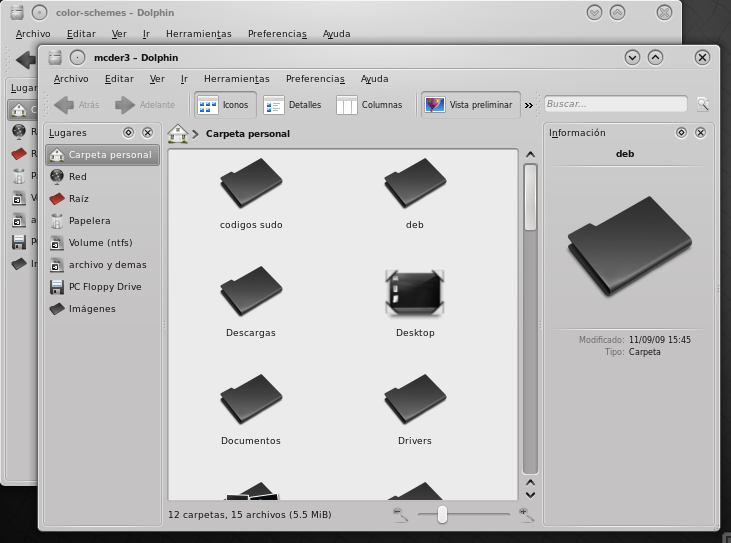Open the Drivers folder
The image size is (731, 543).
(415, 410)
